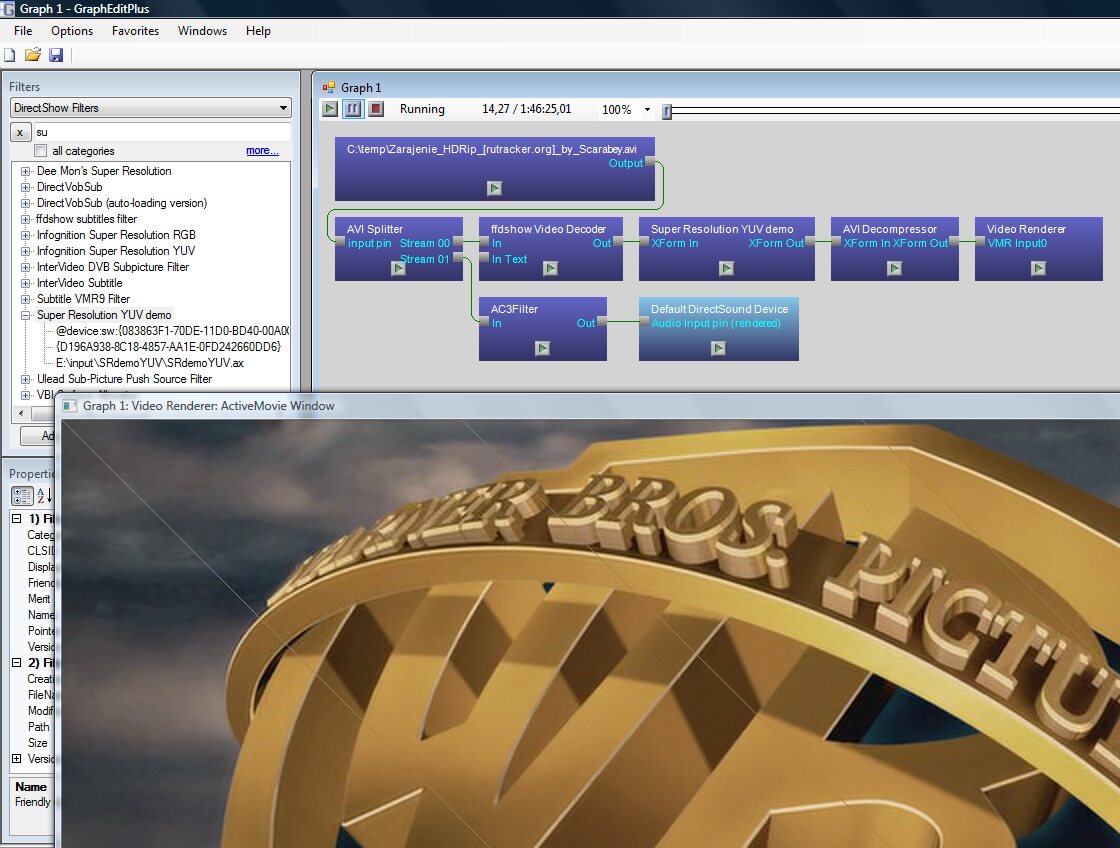Click the filter list horizontal scrollbar left arrow

[21, 413]
